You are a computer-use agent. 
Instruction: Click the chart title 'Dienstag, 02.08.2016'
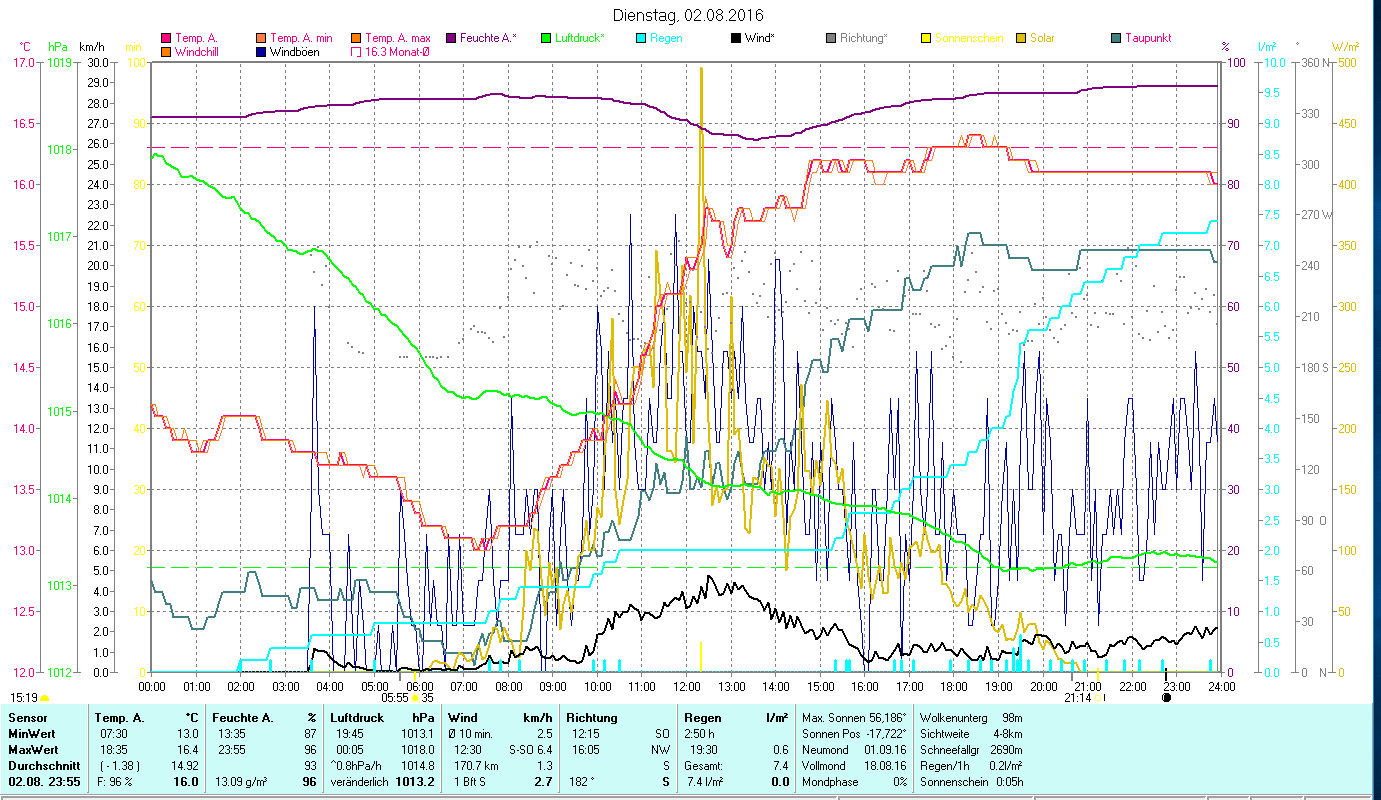pos(686,16)
